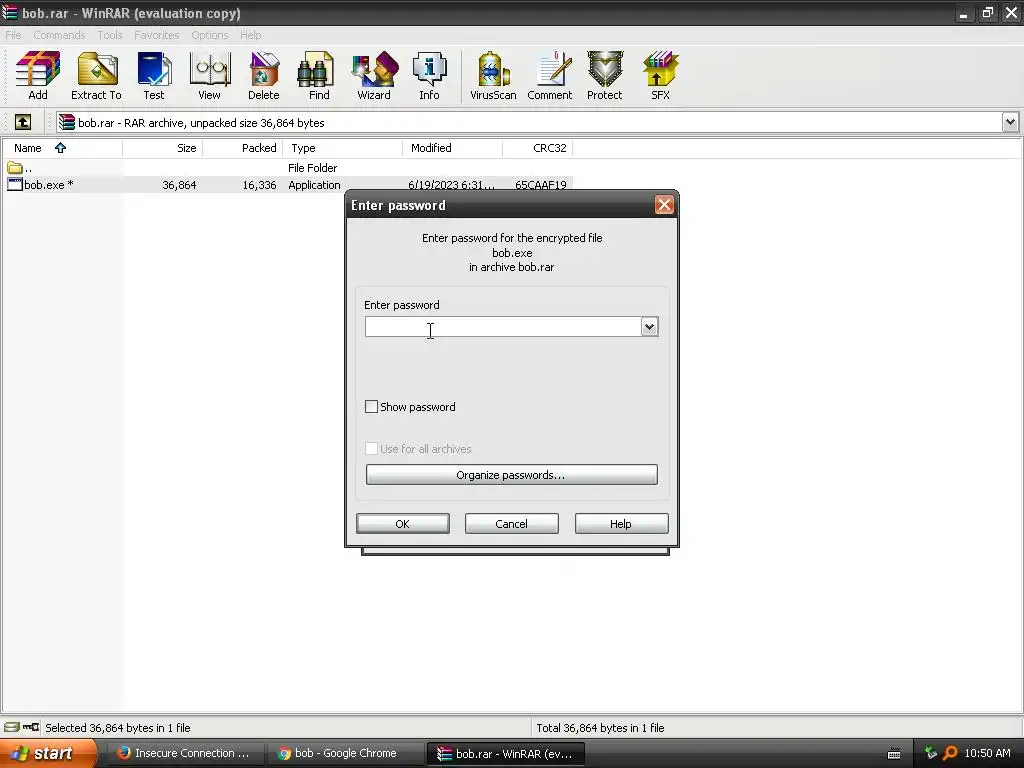1024x768 pixels.
Task: Focus the Enter password input field
Action: click(504, 327)
